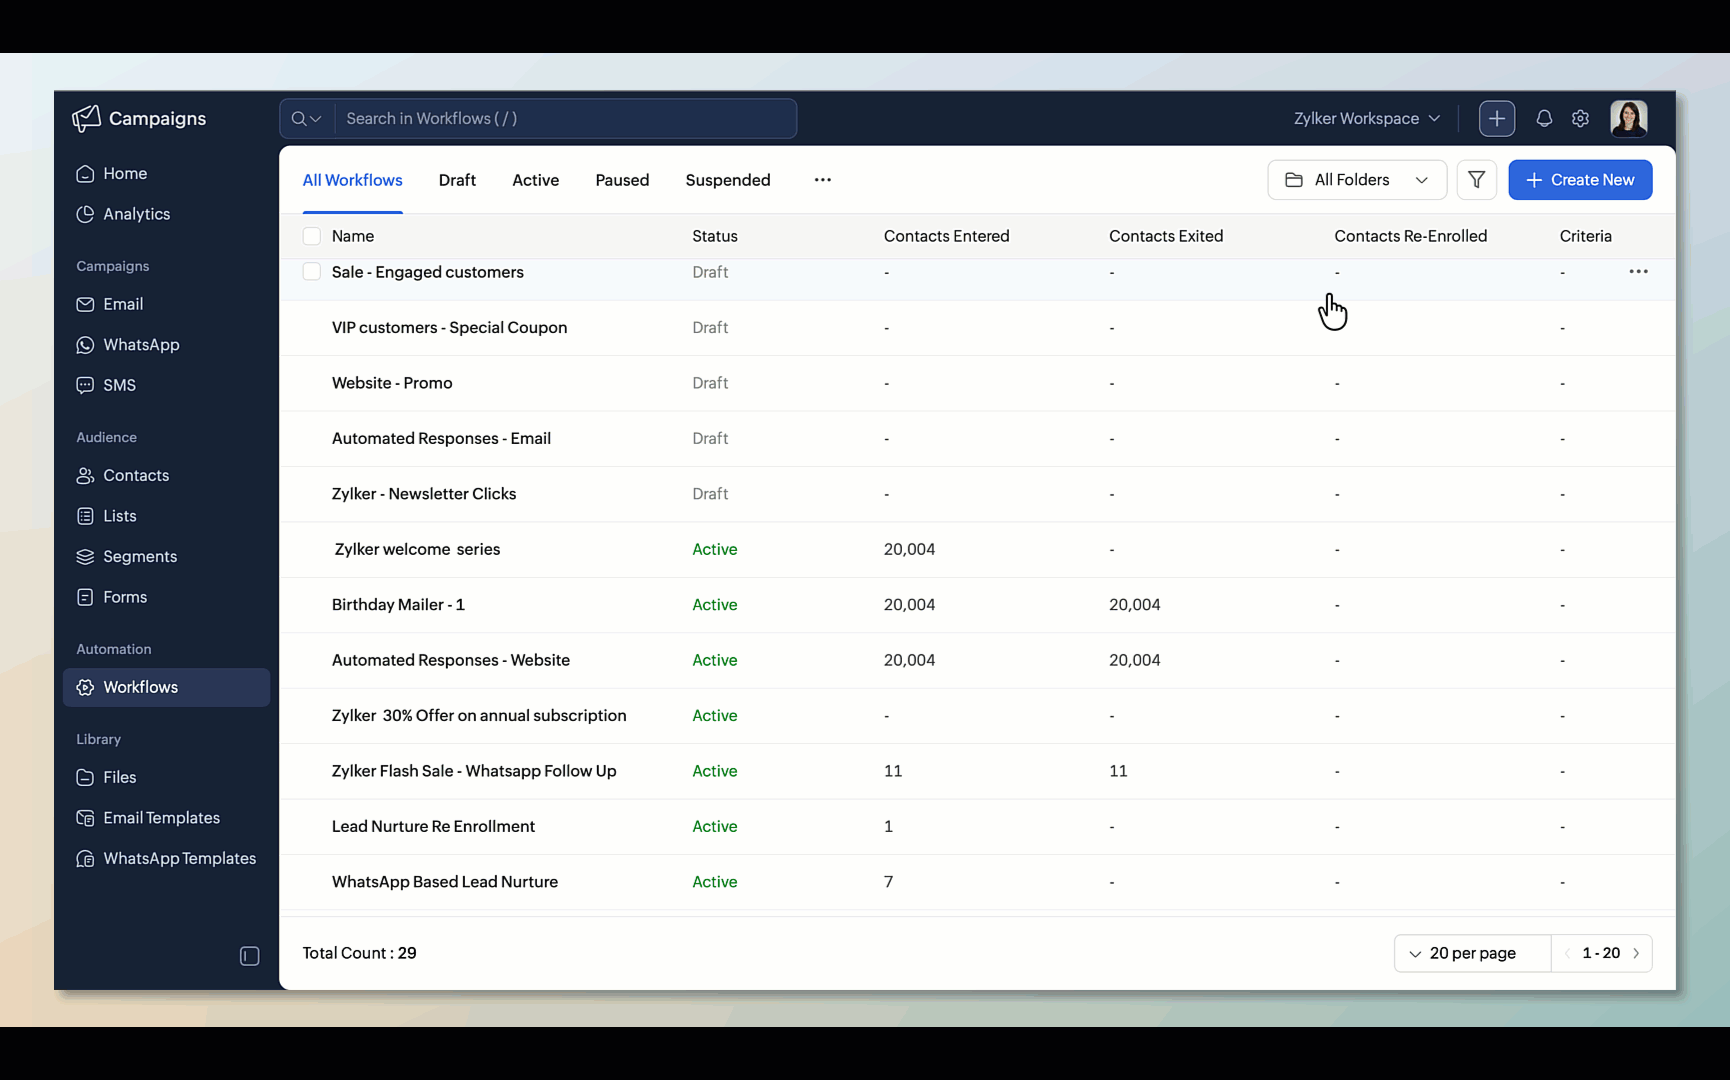Open more options for Sale - Engaged customers
Image resolution: width=1730 pixels, height=1080 pixels.
pyautogui.click(x=1638, y=272)
